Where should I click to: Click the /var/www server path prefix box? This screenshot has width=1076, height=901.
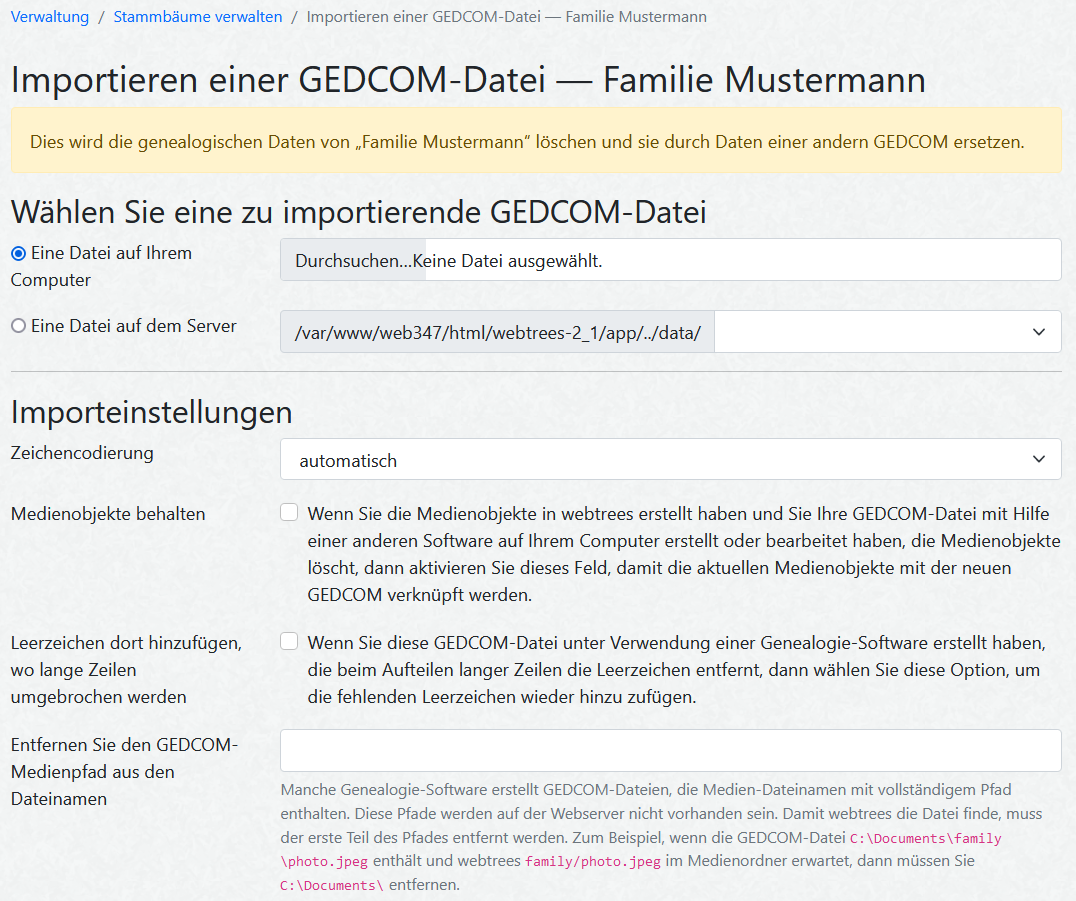pyautogui.click(x=498, y=332)
